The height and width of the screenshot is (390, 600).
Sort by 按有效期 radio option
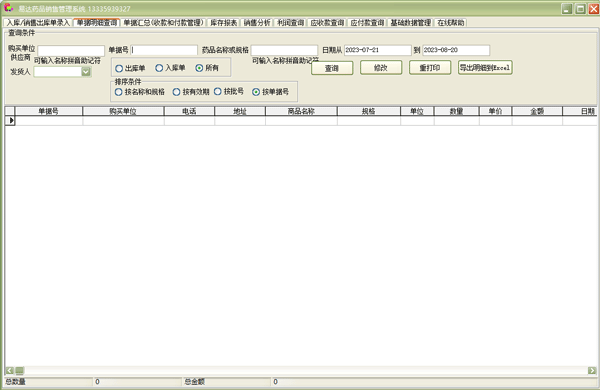[x=191, y=92]
